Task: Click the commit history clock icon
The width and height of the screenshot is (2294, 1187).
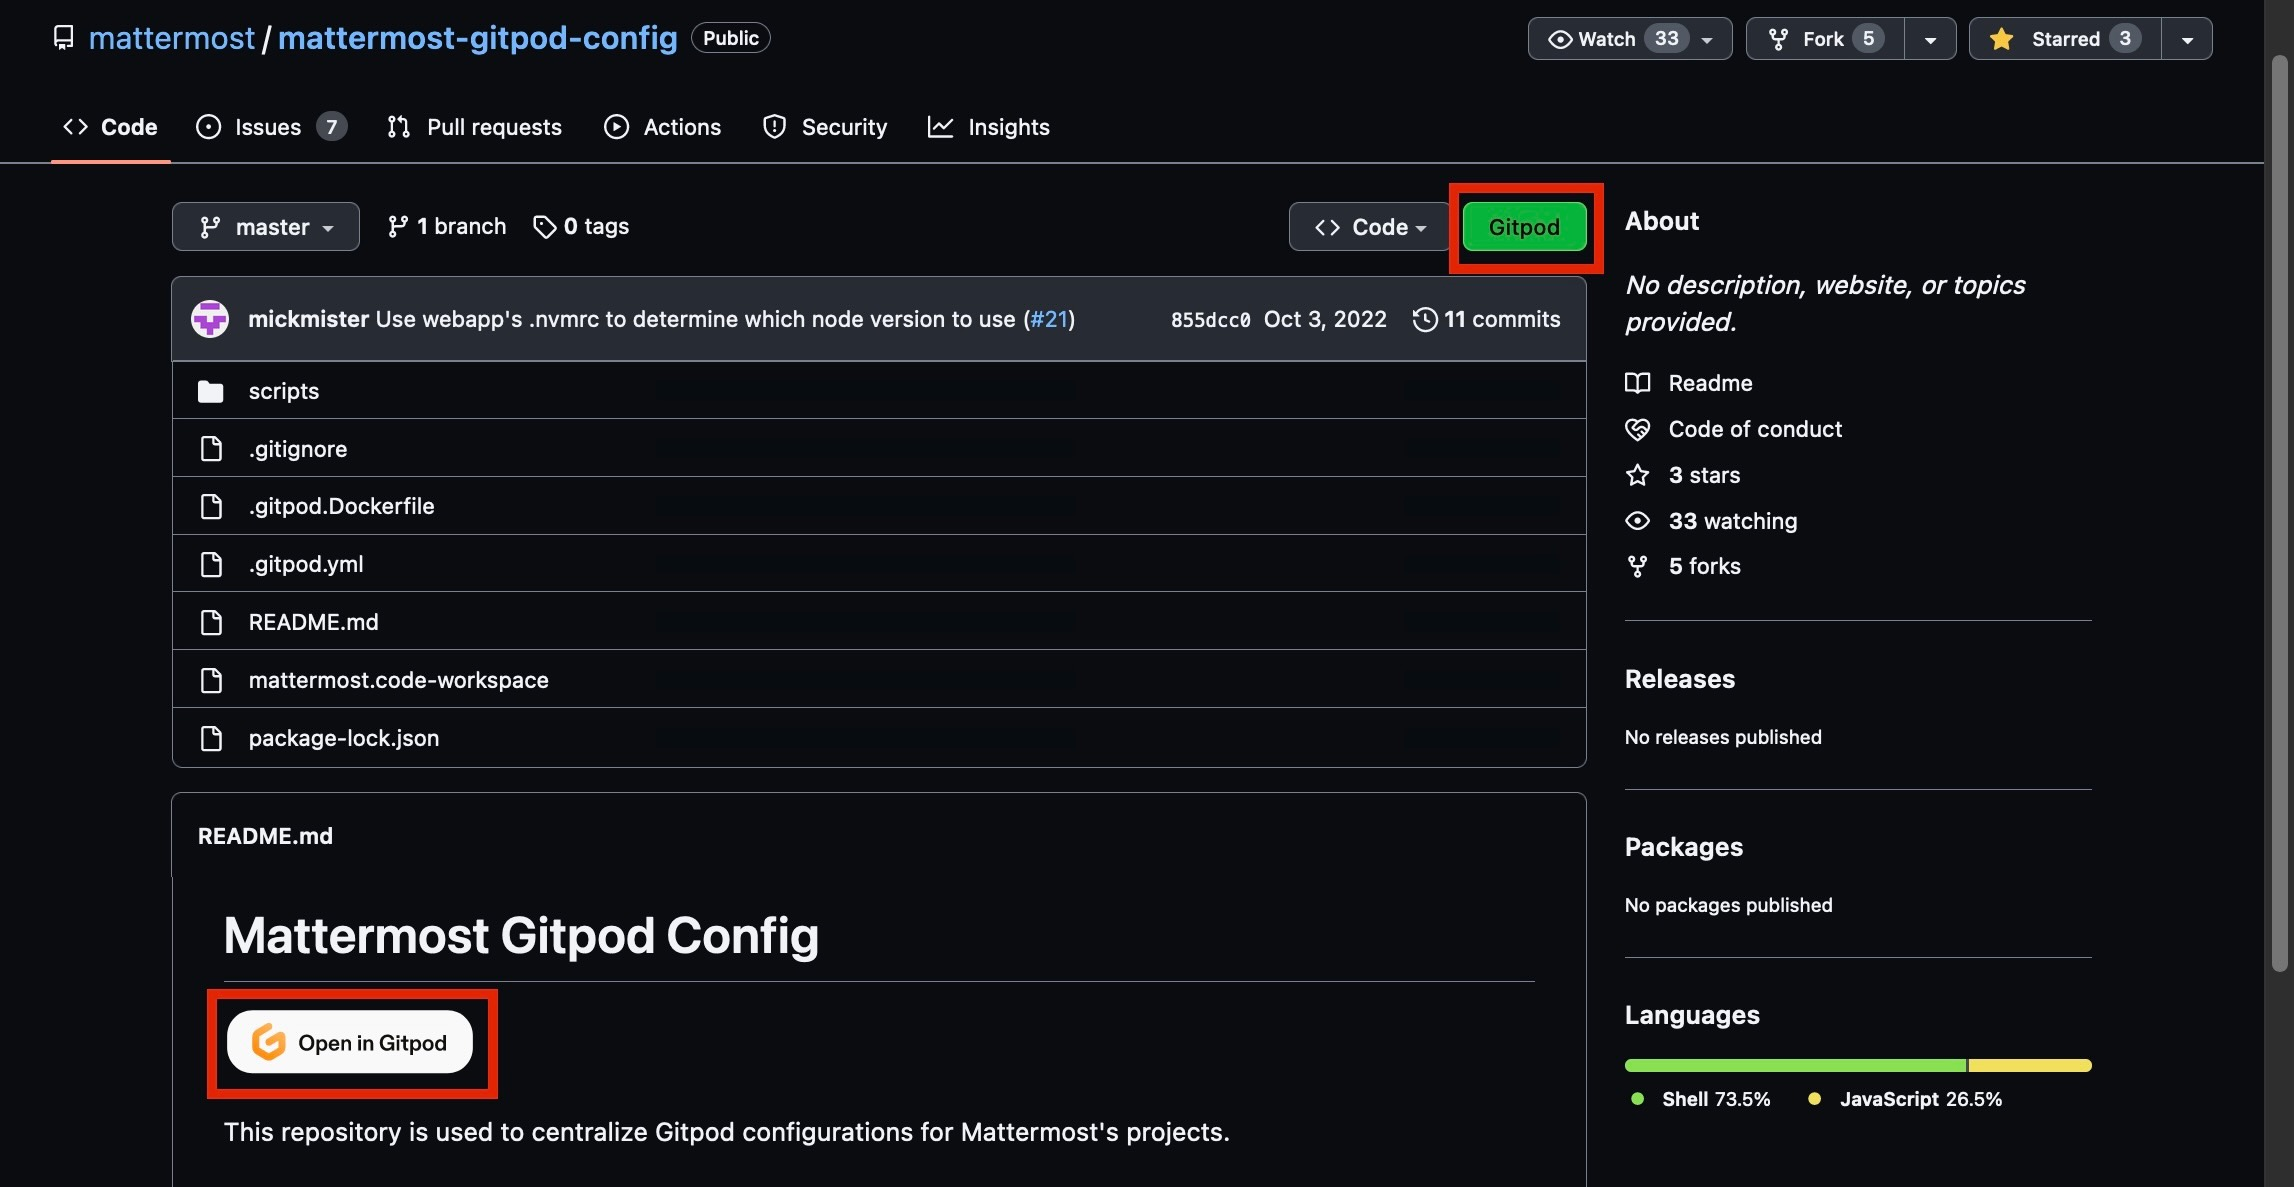Action: [1426, 319]
